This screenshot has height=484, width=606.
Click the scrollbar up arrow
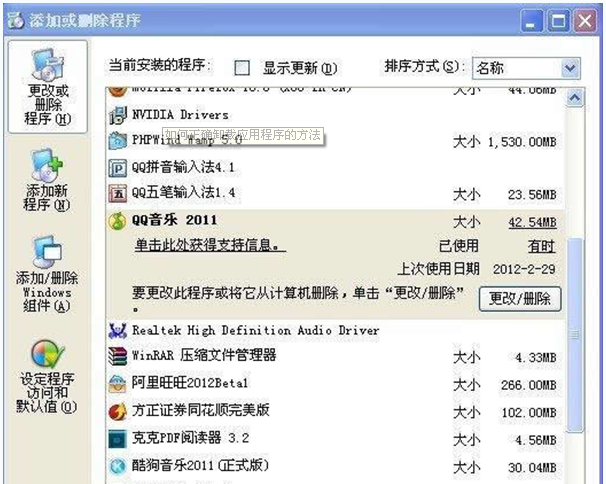click(x=575, y=98)
